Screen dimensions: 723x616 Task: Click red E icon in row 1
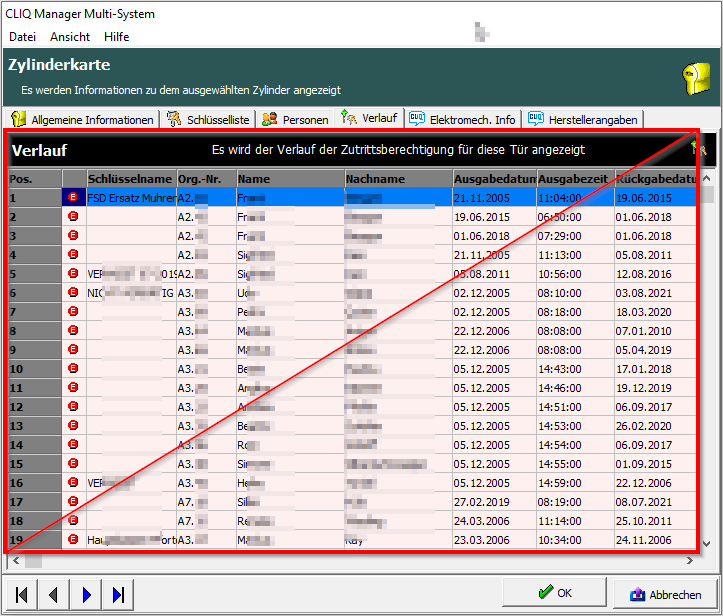[73, 197]
